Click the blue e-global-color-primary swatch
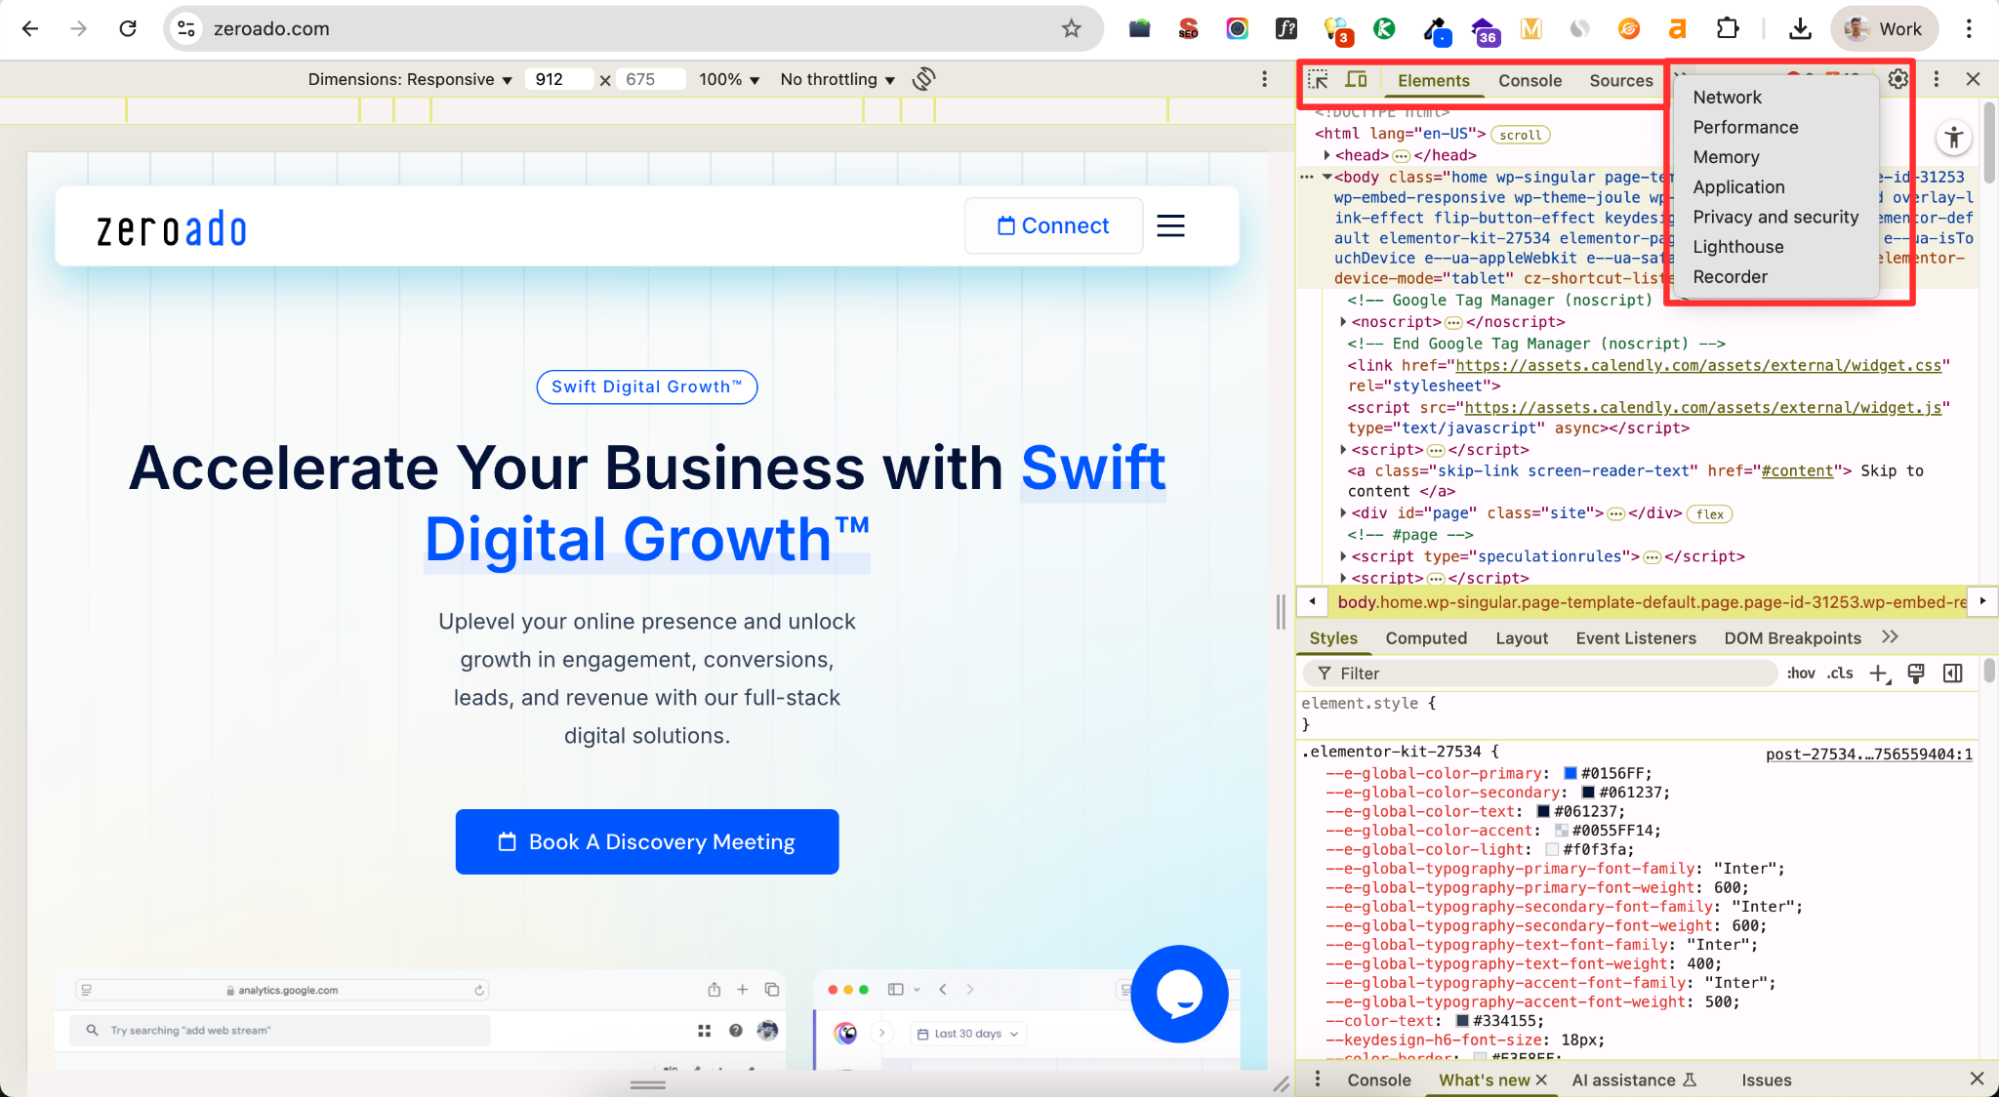The height and width of the screenshot is (1098, 1999). (1570, 772)
